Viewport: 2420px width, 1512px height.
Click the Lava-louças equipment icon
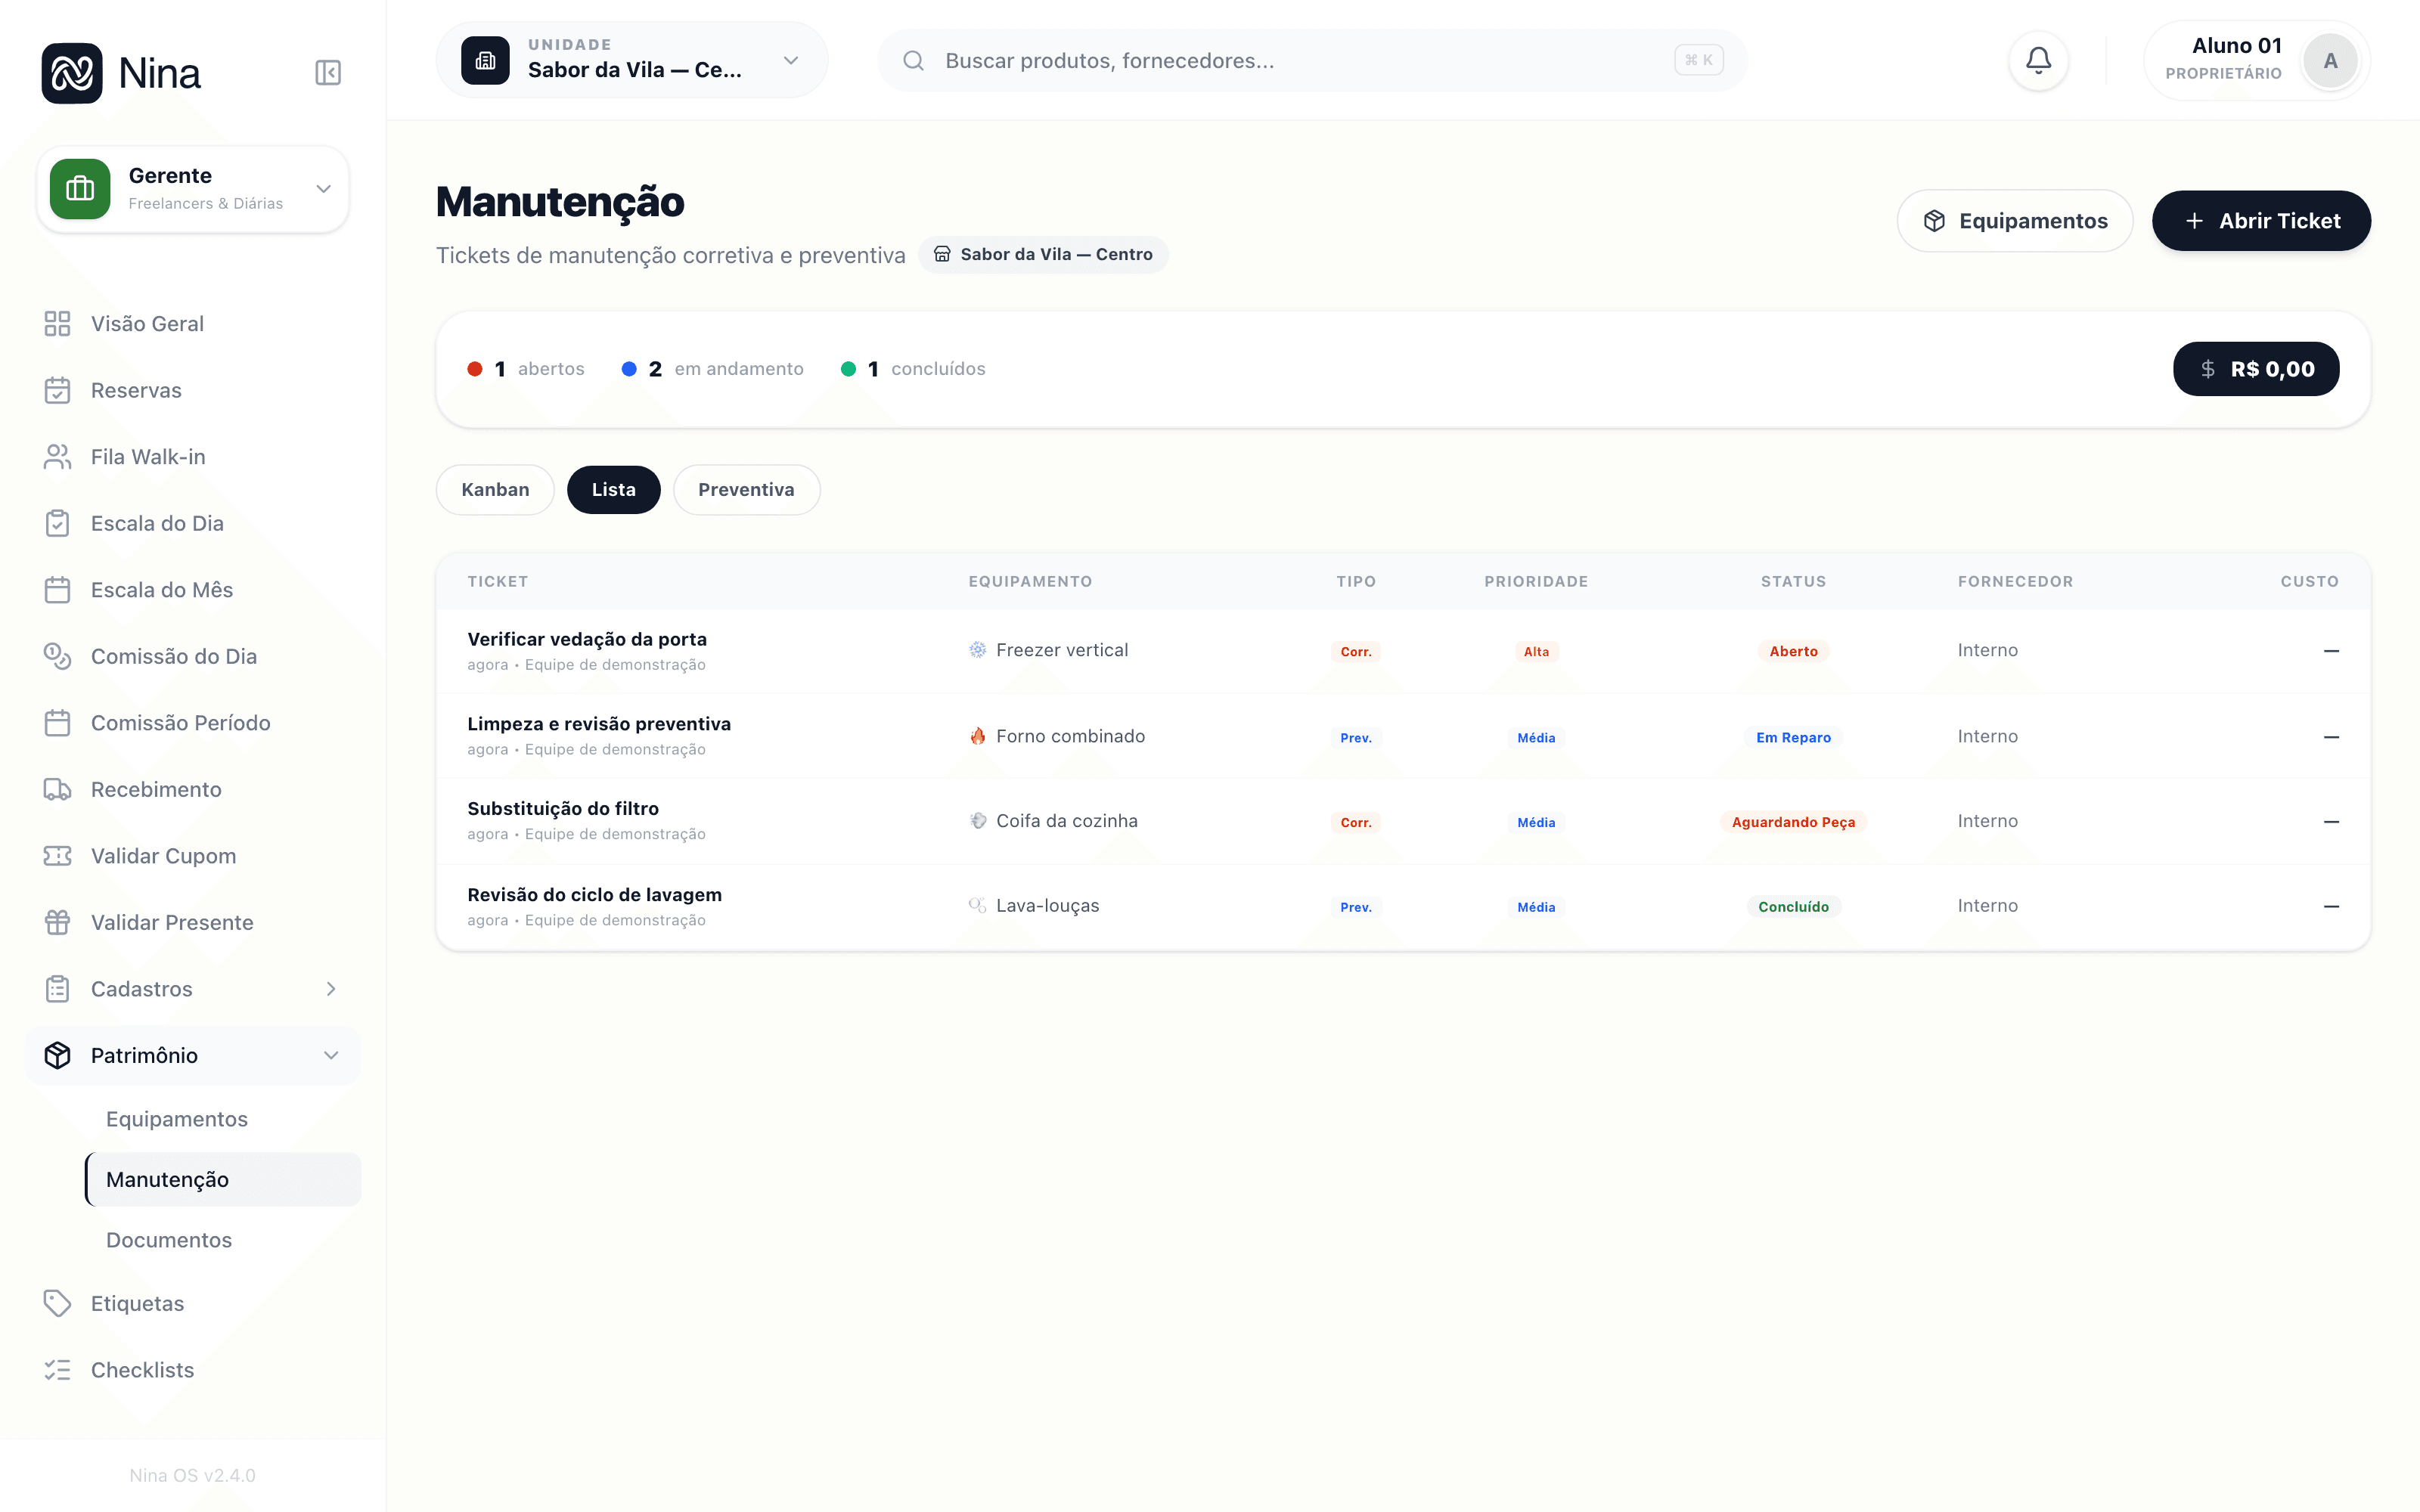pyautogui.click(x=977, y=905)
